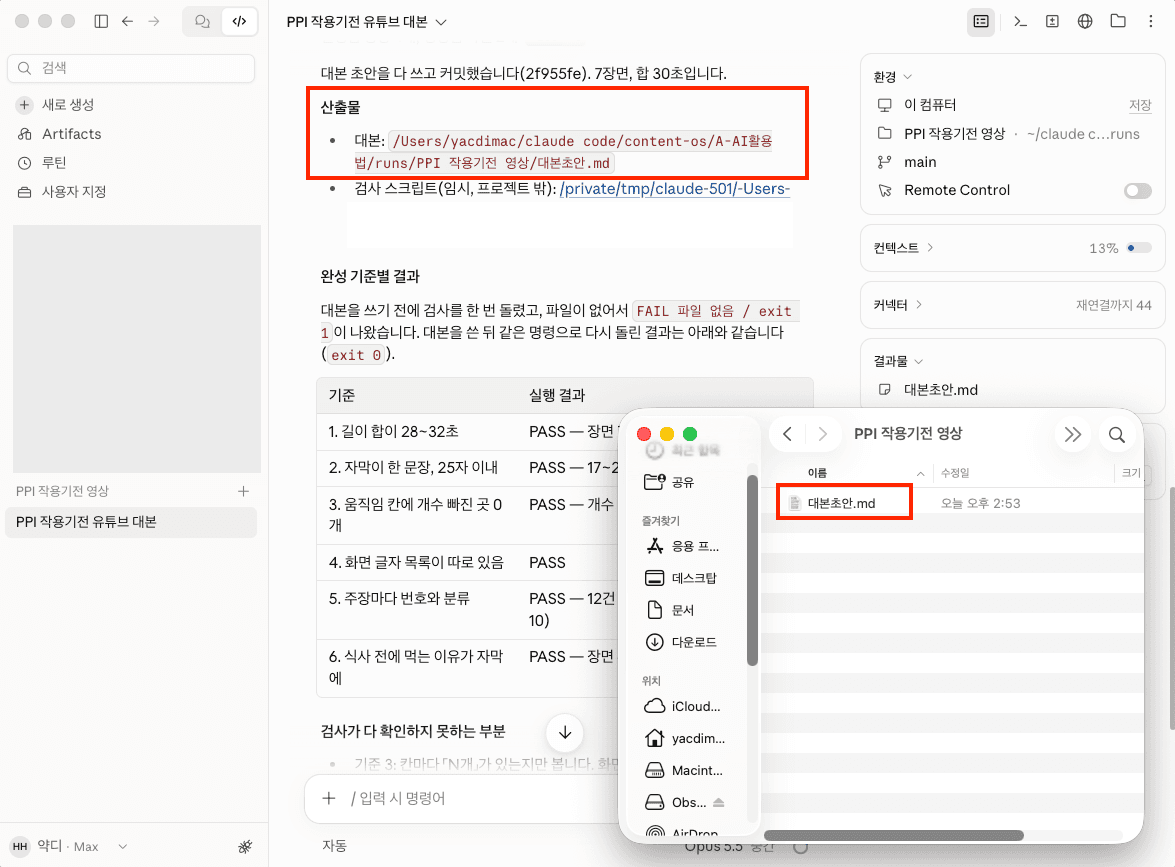This screenshot has width=1175, height=867.
Task: Go back with the left arrow
Action: 127,22
